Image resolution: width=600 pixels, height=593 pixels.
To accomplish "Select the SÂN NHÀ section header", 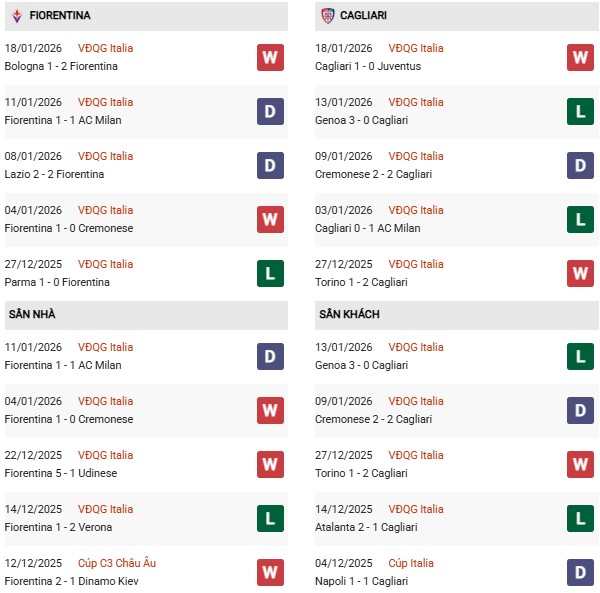I will (32, 314).
